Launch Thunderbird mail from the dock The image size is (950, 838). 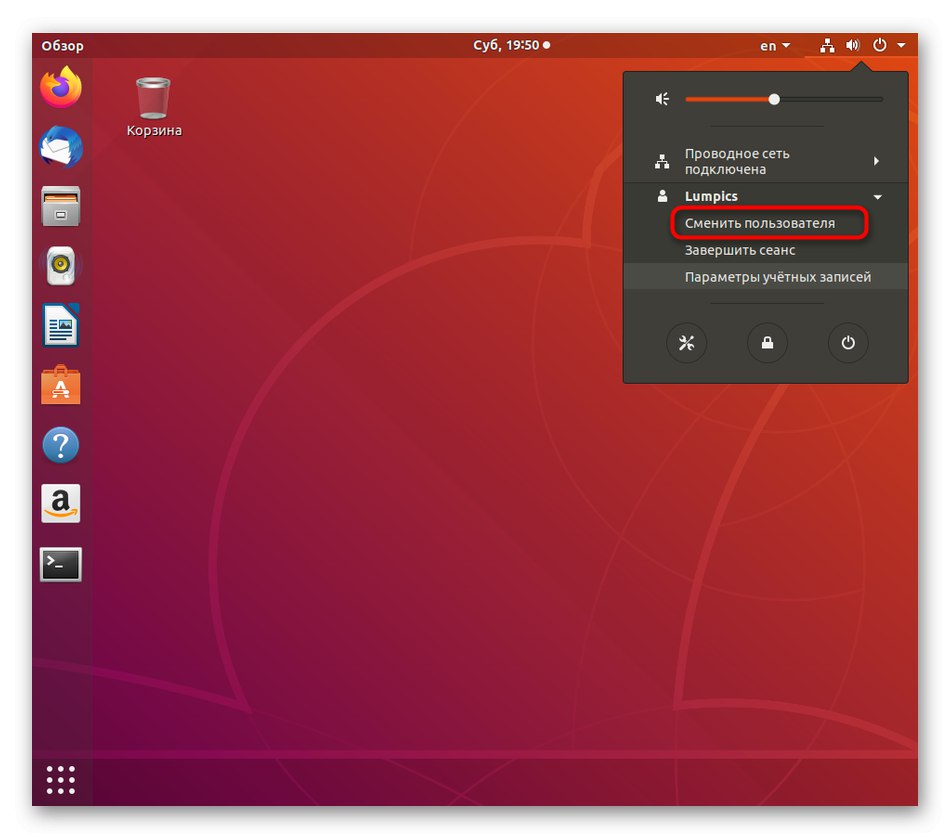pyautogui.click(x=61, y=147)
